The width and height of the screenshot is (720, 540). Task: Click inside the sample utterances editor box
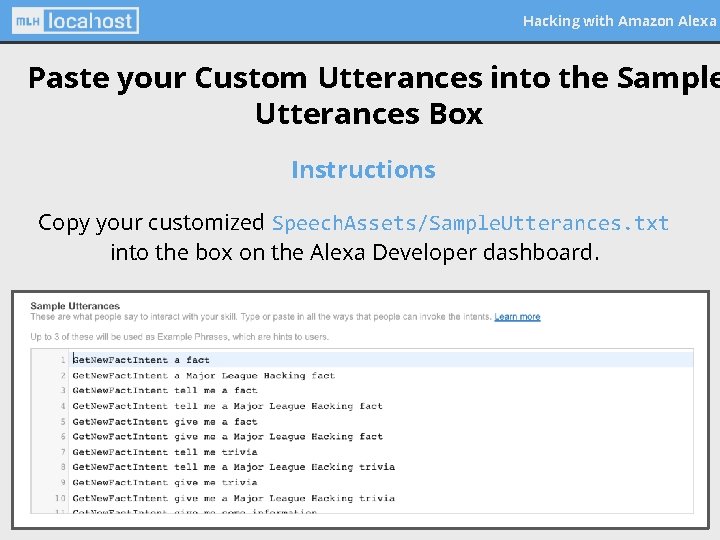[362, 431]
